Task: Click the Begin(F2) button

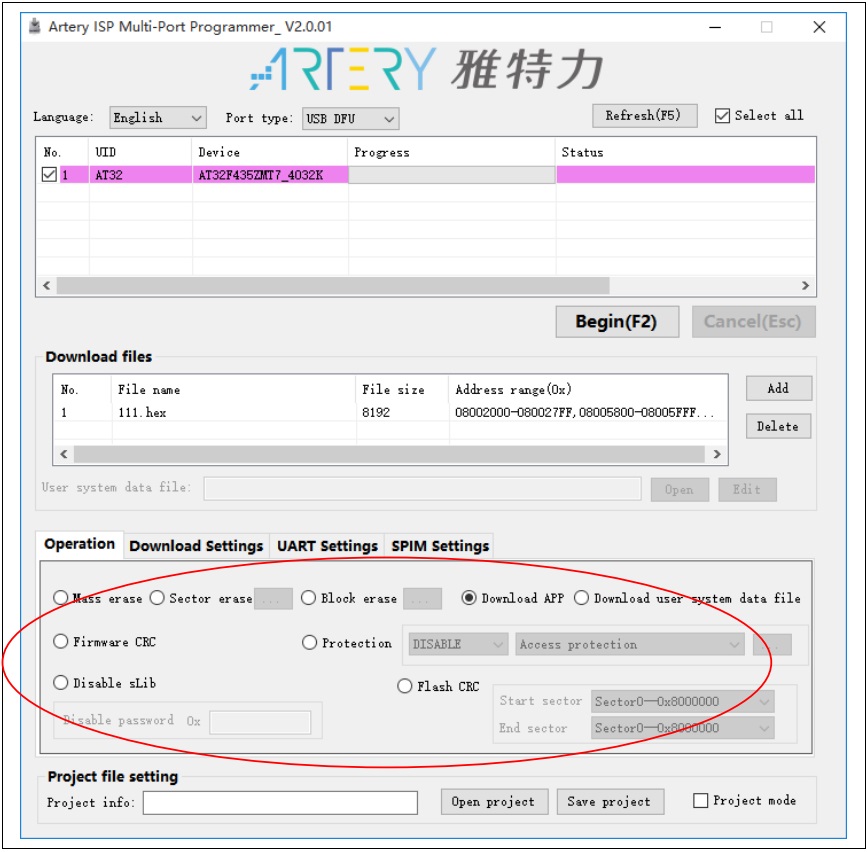Action: click(x=617, y=322)
